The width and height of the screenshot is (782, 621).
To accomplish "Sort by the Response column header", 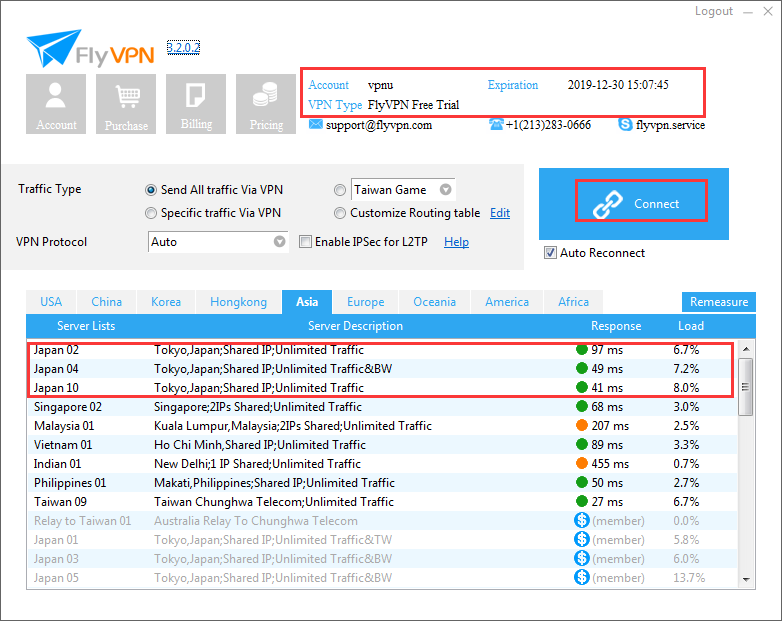I will [x=616, y=326].
